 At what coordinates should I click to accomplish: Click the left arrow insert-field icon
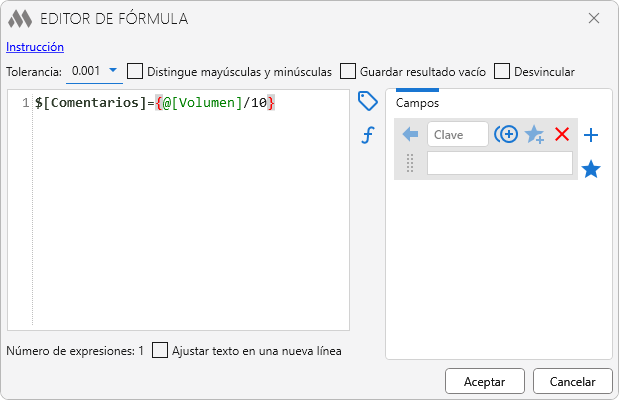(410, 134)
